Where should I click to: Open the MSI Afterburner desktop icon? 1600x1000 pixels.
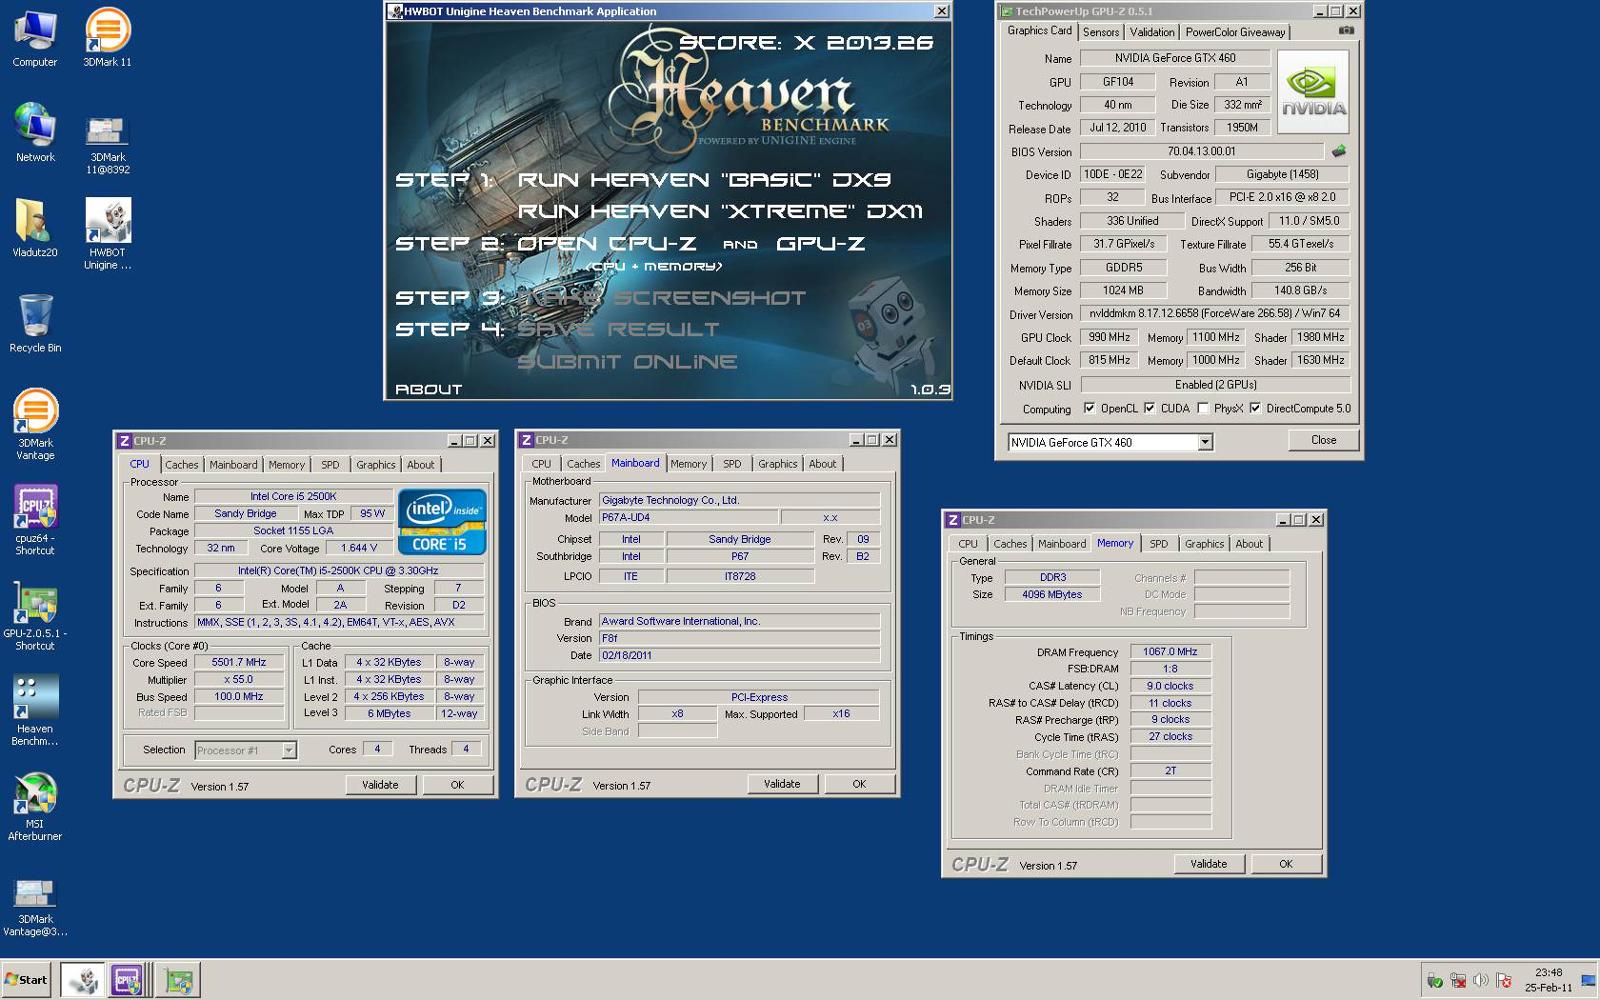click(x=35, y=806)
